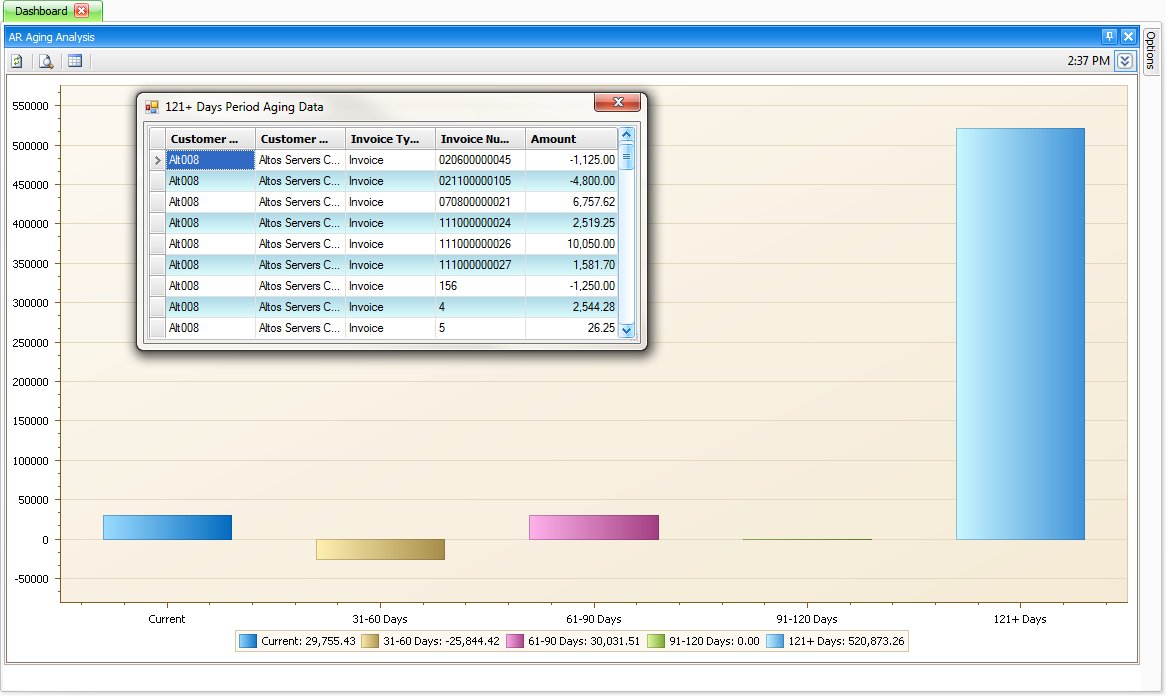Switch to the Dashboard tab
The image size is (1166, 696).
41,11
